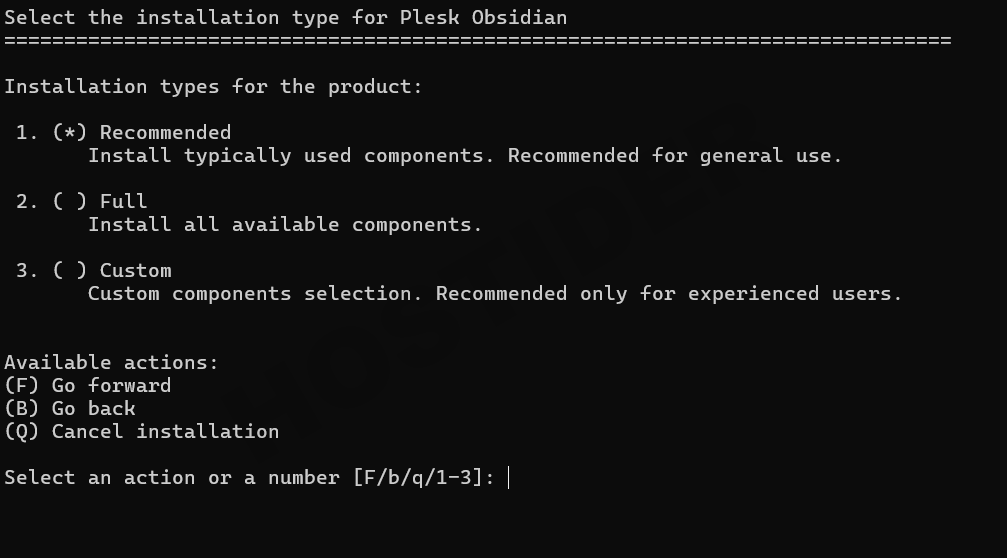Click the "Recommended" option label
This screenshot has height=558, width=1007.
click(x=165, y=133)
